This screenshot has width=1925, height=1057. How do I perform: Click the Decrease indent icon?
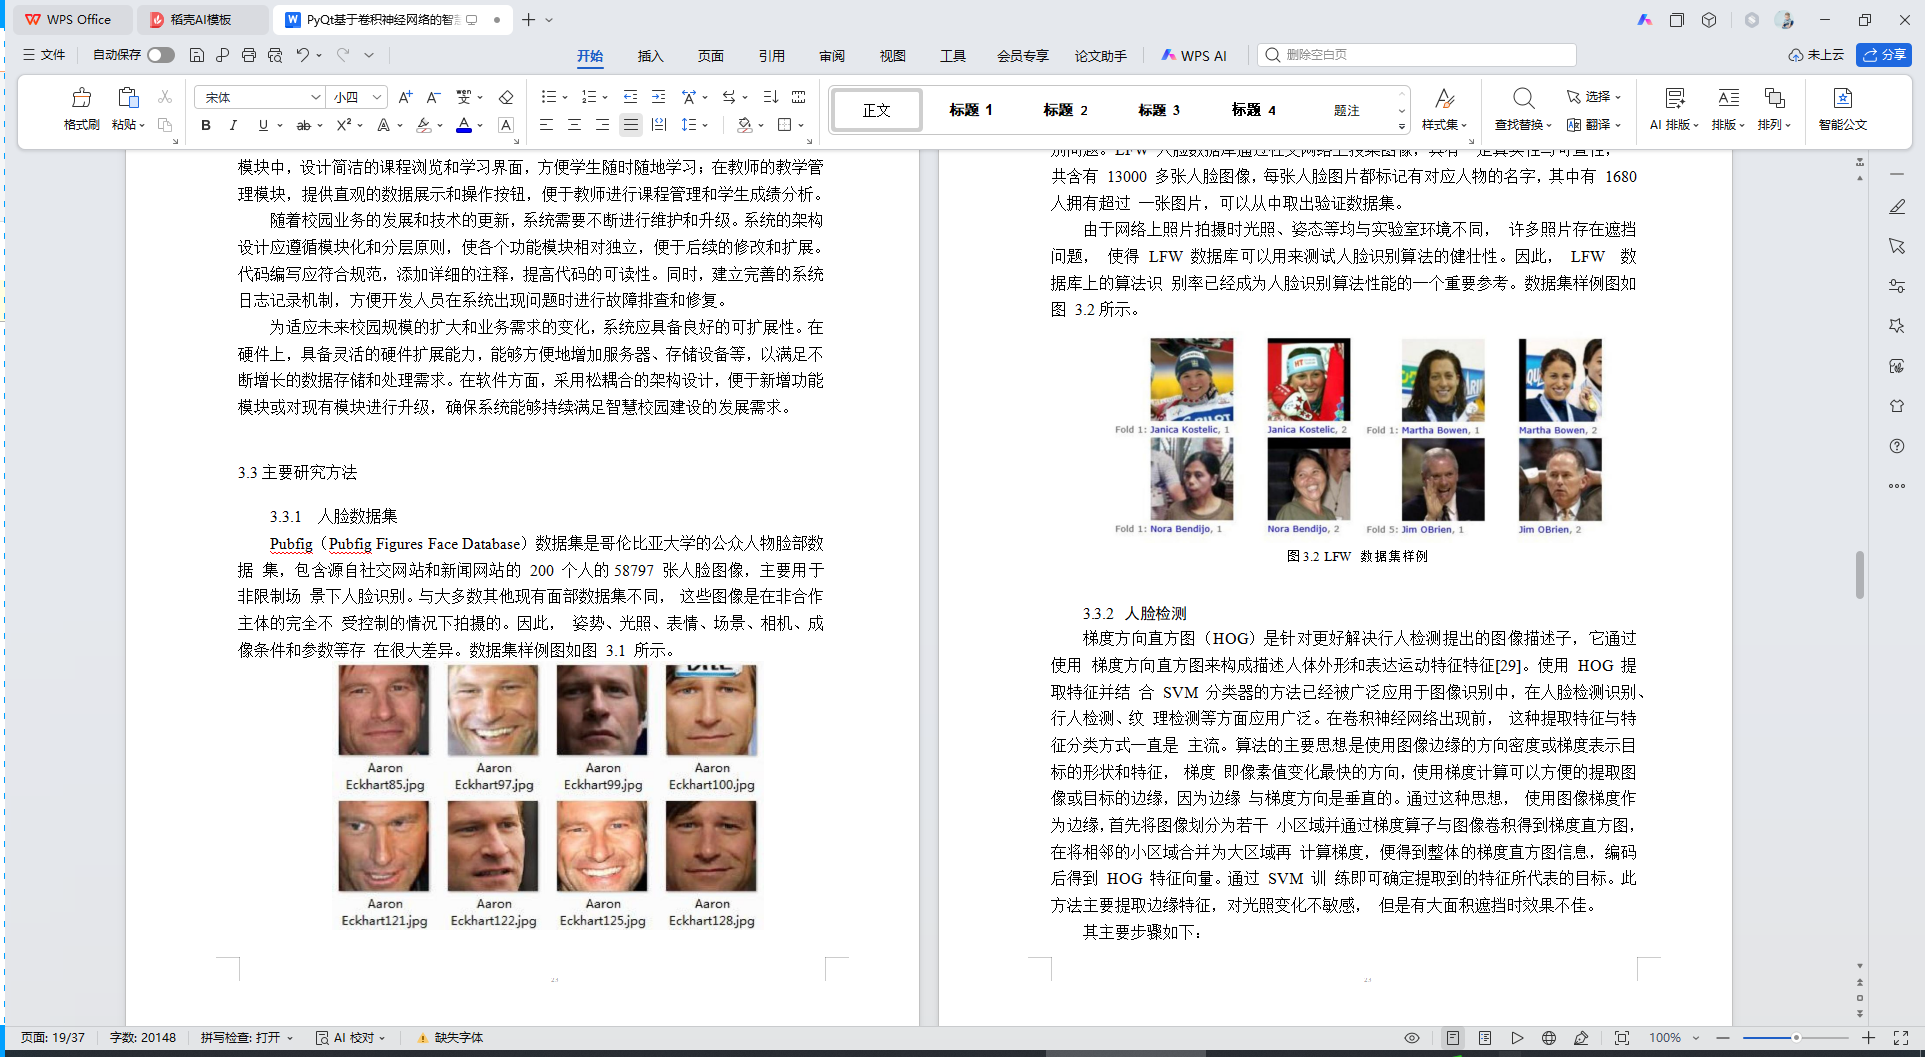click(x=630, y=97)
